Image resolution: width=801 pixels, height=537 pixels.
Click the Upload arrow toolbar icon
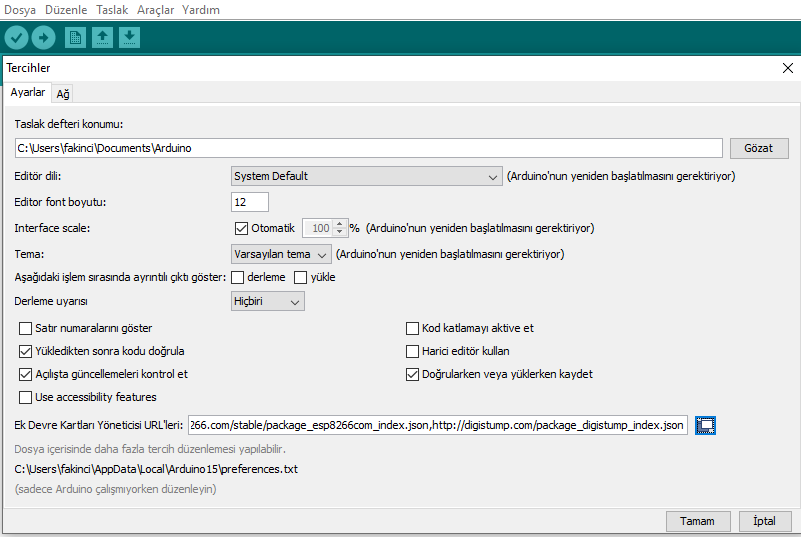click(43, 38)
